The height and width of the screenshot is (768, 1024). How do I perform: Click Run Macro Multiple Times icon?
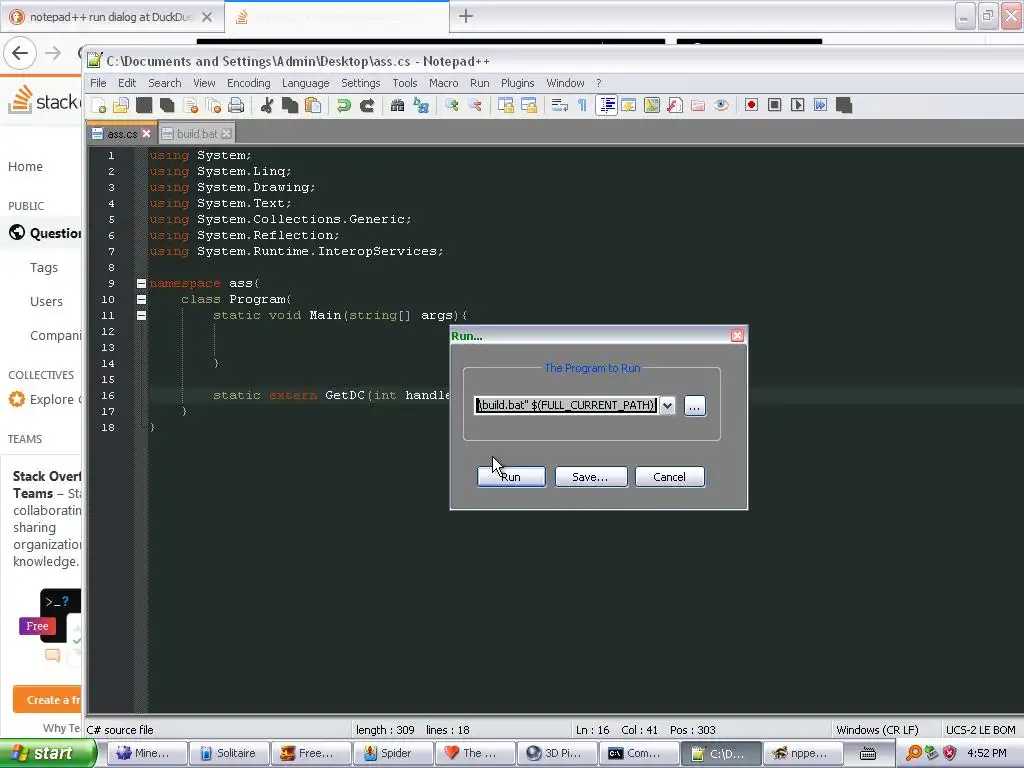(820, 105)
